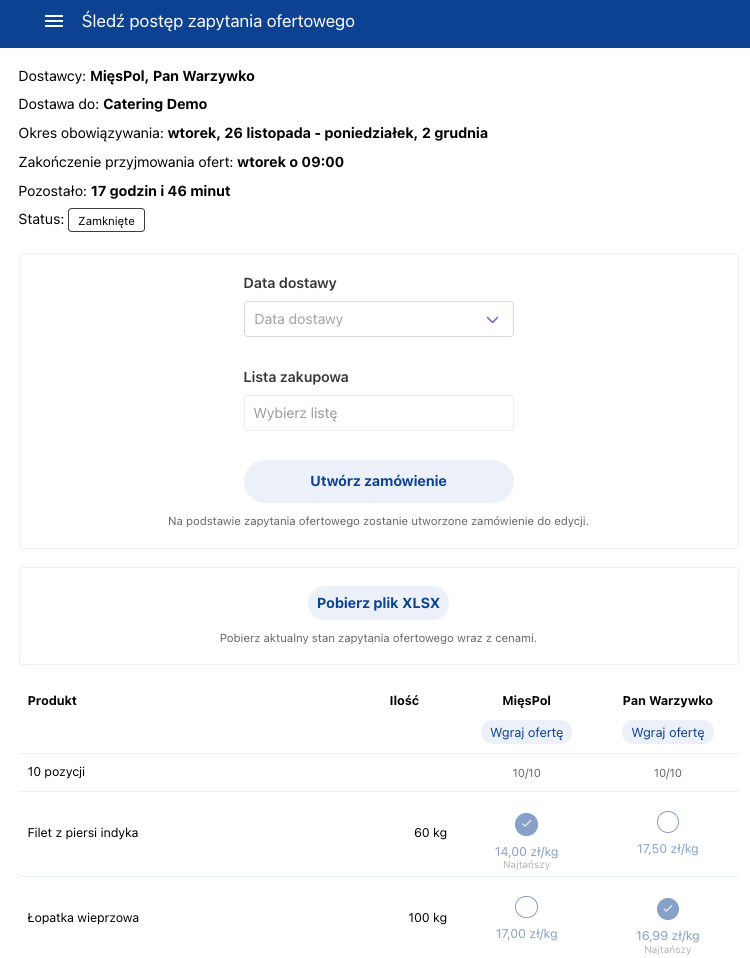This screenshot has height=958, width=750.
Task: Click the MięsPol column header
Action: [526, 701]
